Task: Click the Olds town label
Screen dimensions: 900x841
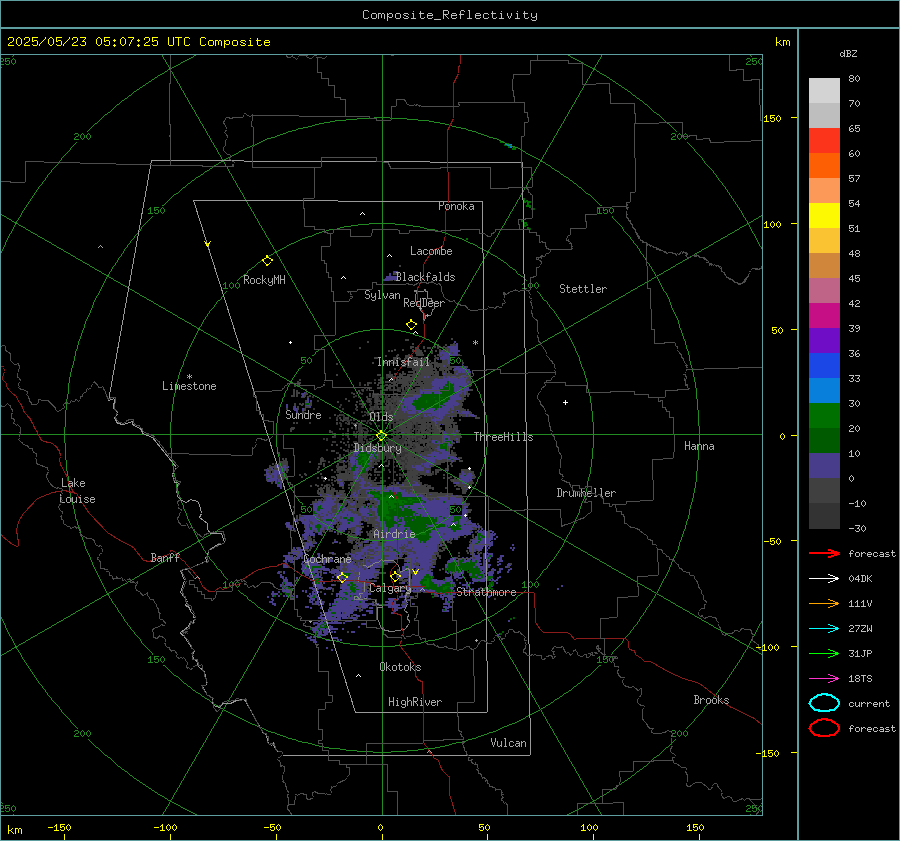Action: (x=381, y=417)
